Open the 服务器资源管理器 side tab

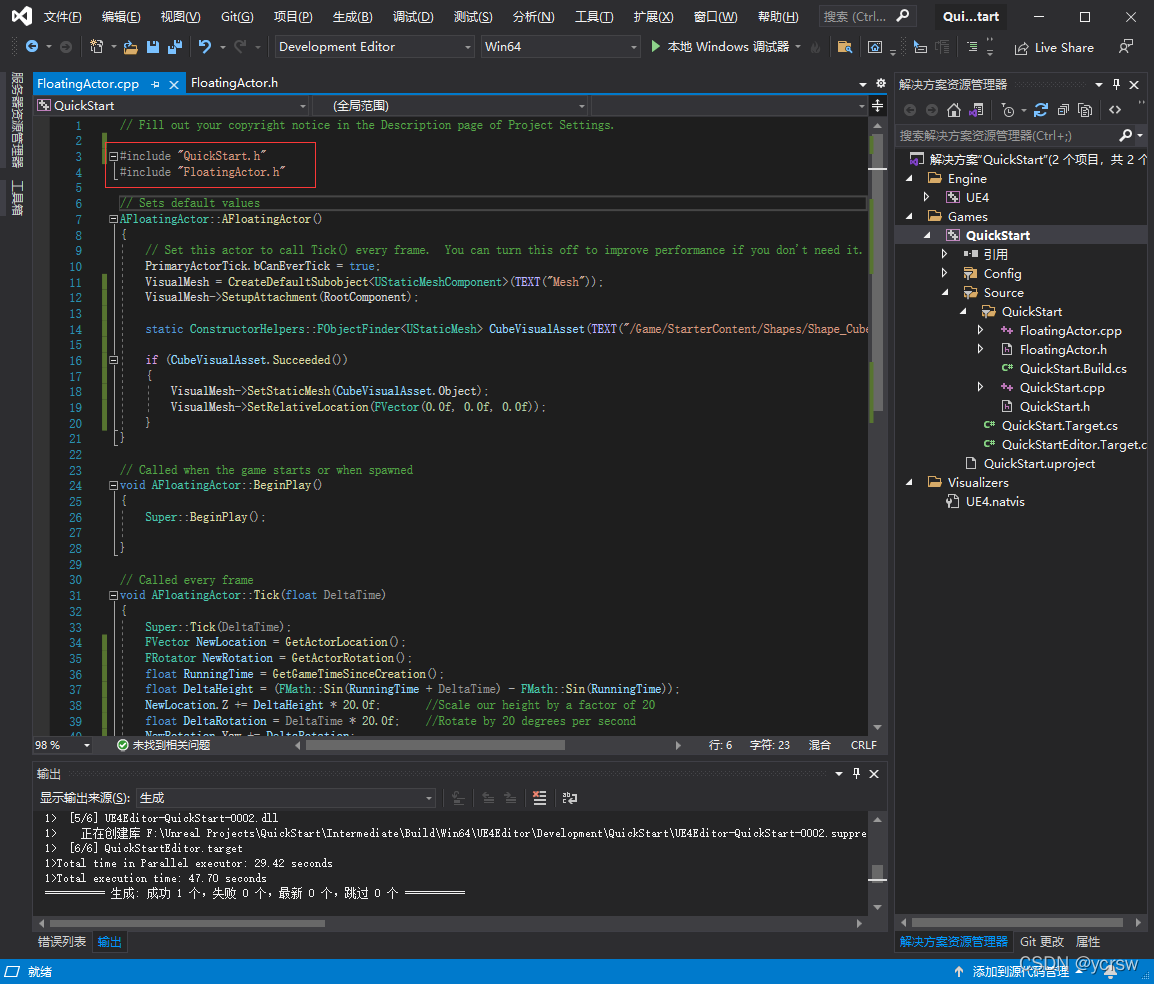coord(16,120)
